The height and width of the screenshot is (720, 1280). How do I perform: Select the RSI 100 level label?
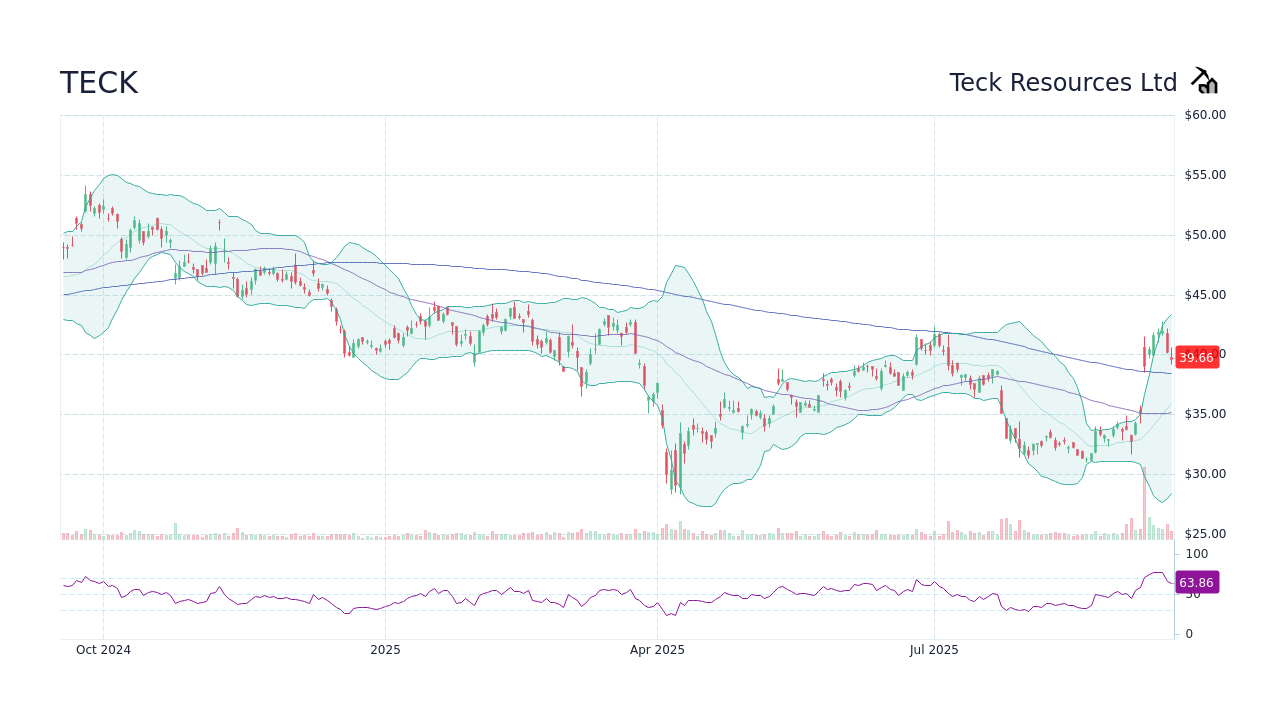click(1196, 554)
